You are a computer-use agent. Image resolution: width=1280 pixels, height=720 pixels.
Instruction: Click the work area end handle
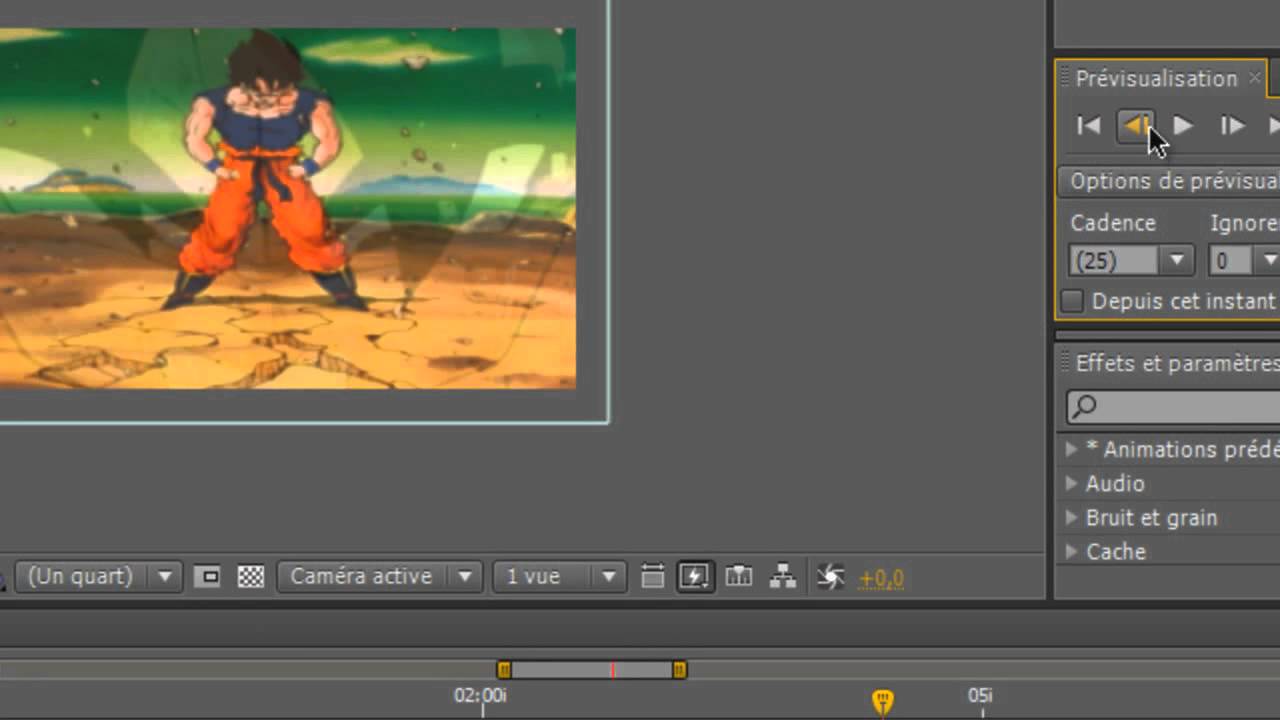[680, 670]
